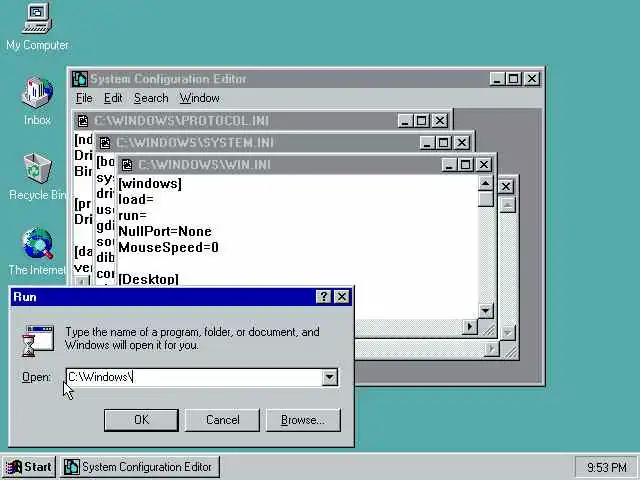This screenshot has height=480, width=640.
Task: Click the 9:53 PM taskbar clock
Action: point(607,467)
